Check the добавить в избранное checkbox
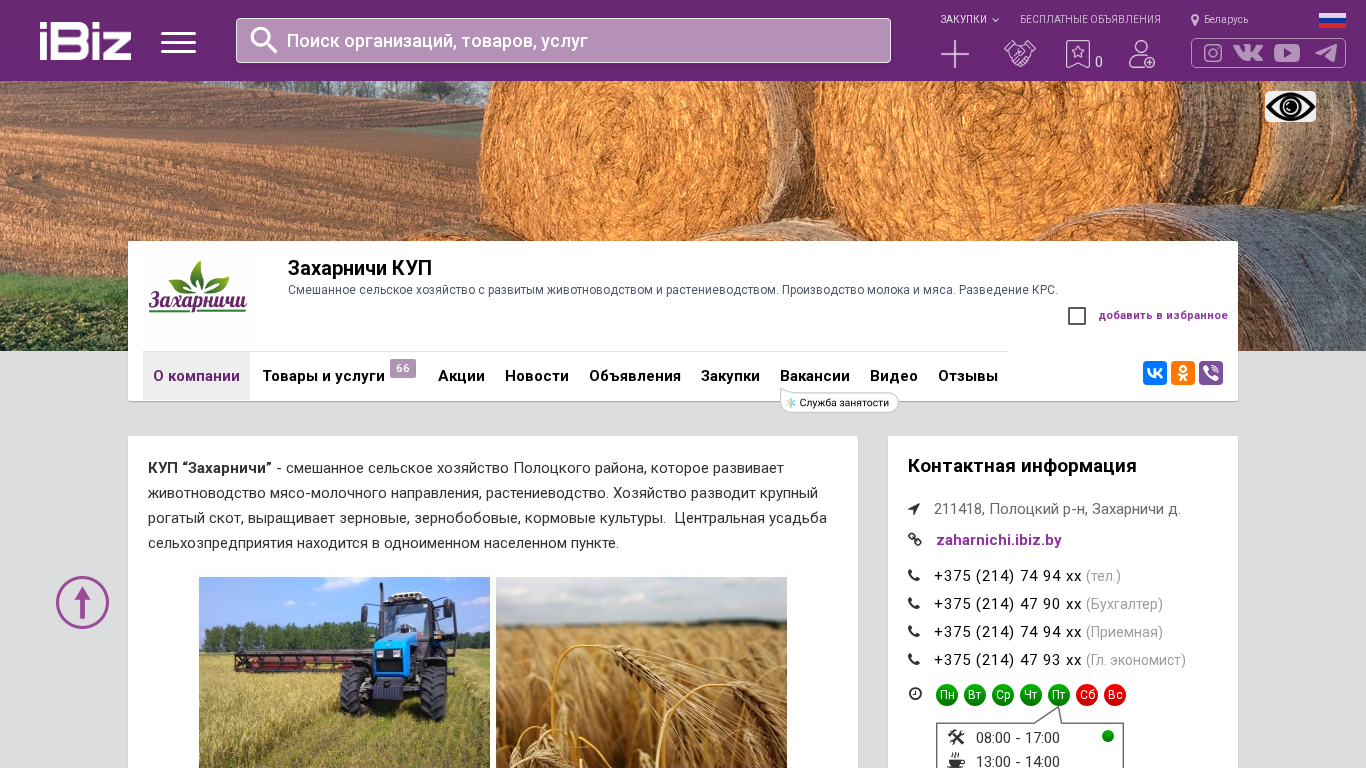Screen dimensions: 1366x768 tap(1077, 316)
